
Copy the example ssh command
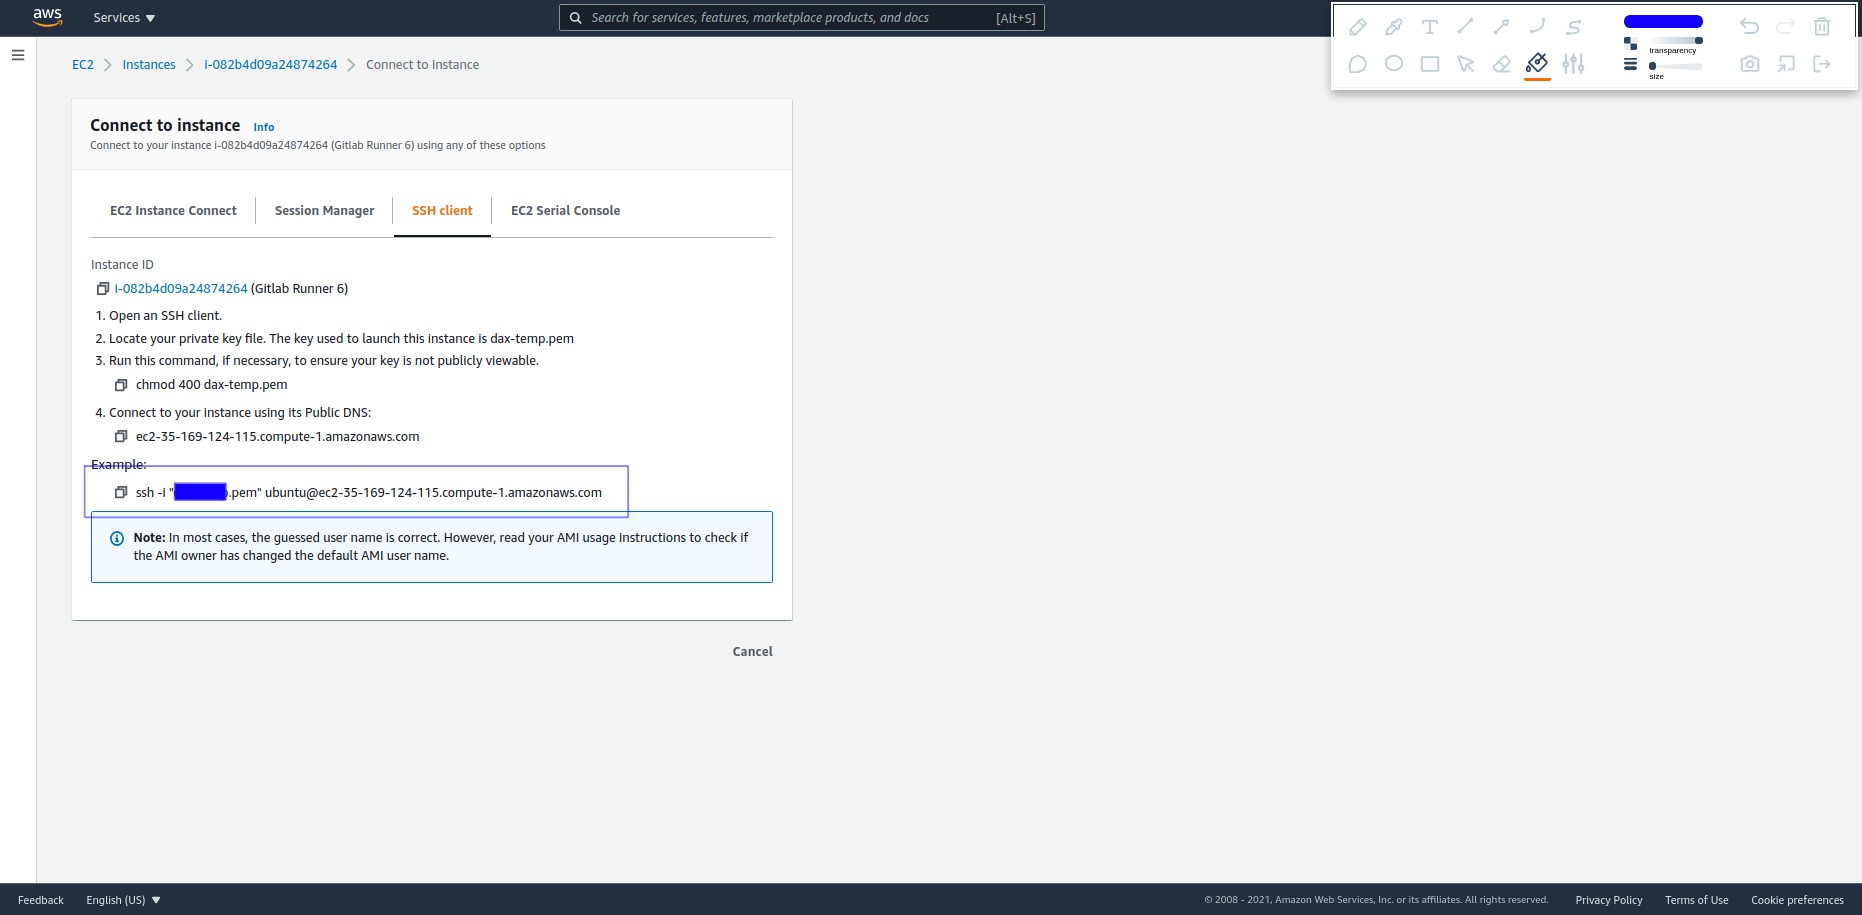121,493
